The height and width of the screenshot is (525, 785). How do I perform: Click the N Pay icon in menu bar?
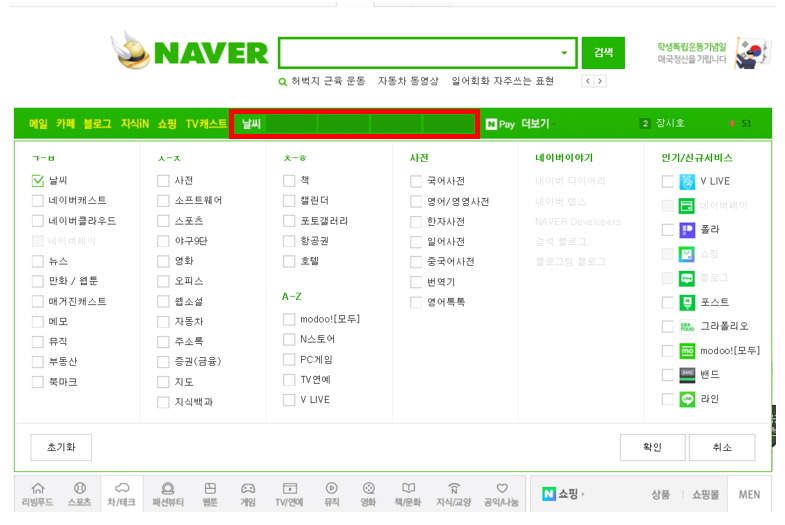click(x=500, y=124)
